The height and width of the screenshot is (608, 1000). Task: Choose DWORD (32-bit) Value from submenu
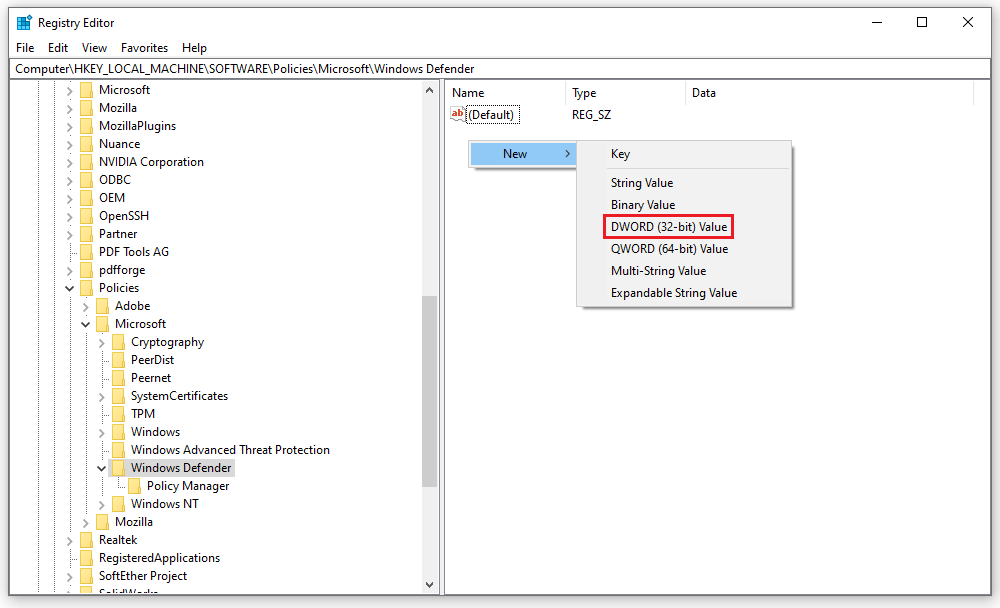pyautogui.click(x=668, y=227)
